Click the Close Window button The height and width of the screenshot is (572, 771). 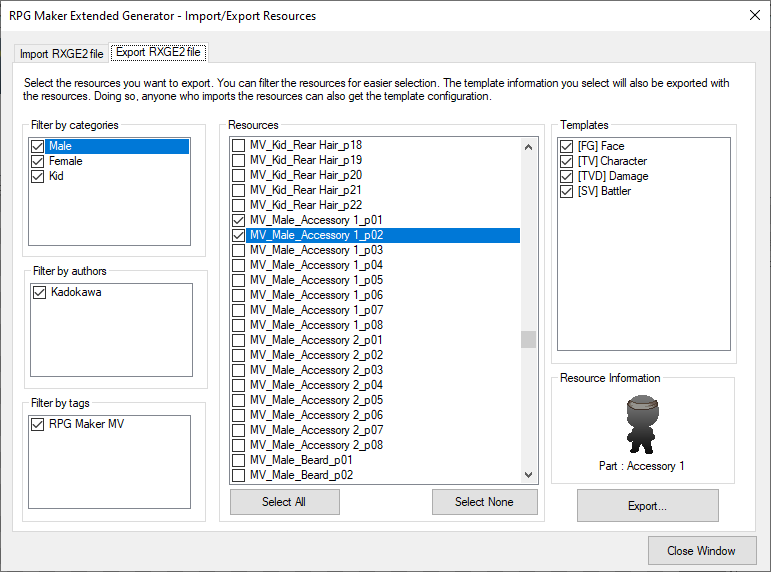702,551
